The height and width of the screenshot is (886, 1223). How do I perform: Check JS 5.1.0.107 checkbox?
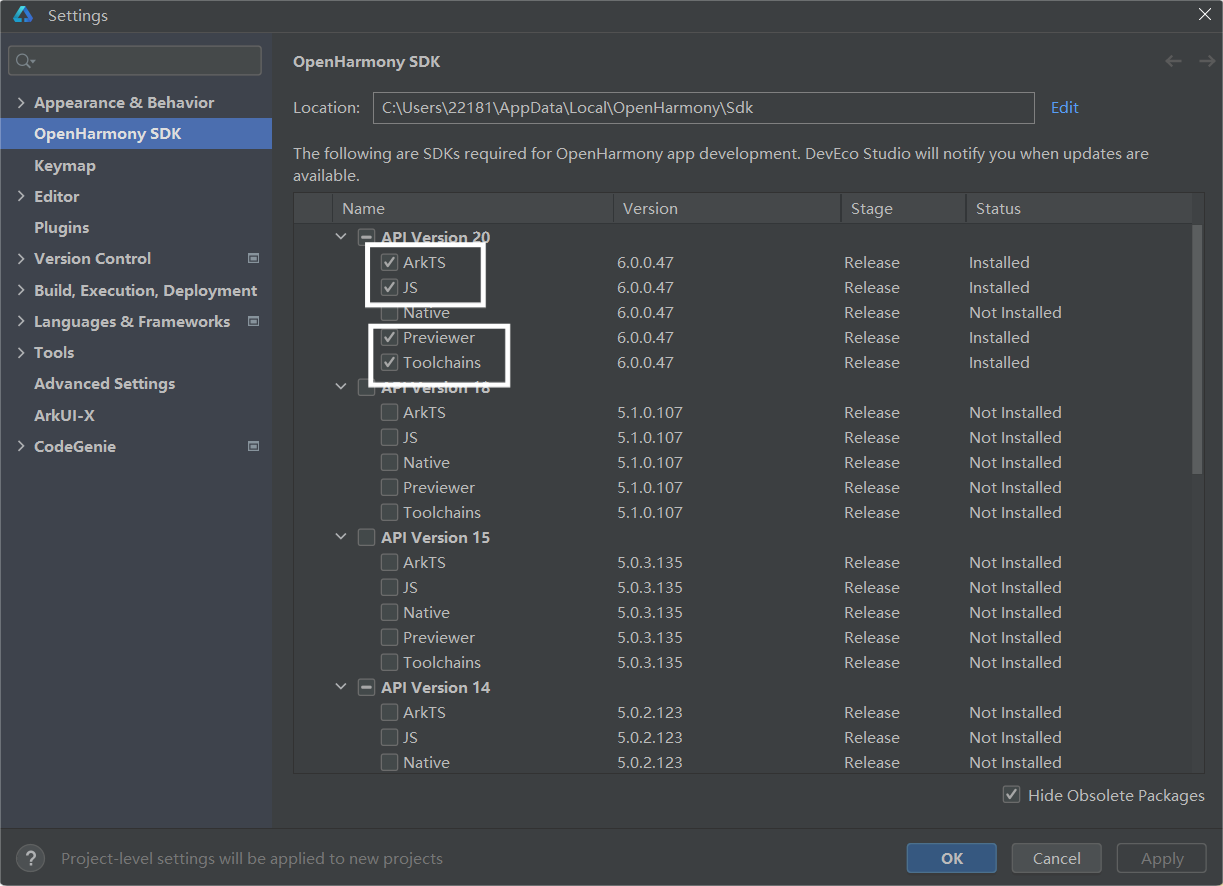390,437
